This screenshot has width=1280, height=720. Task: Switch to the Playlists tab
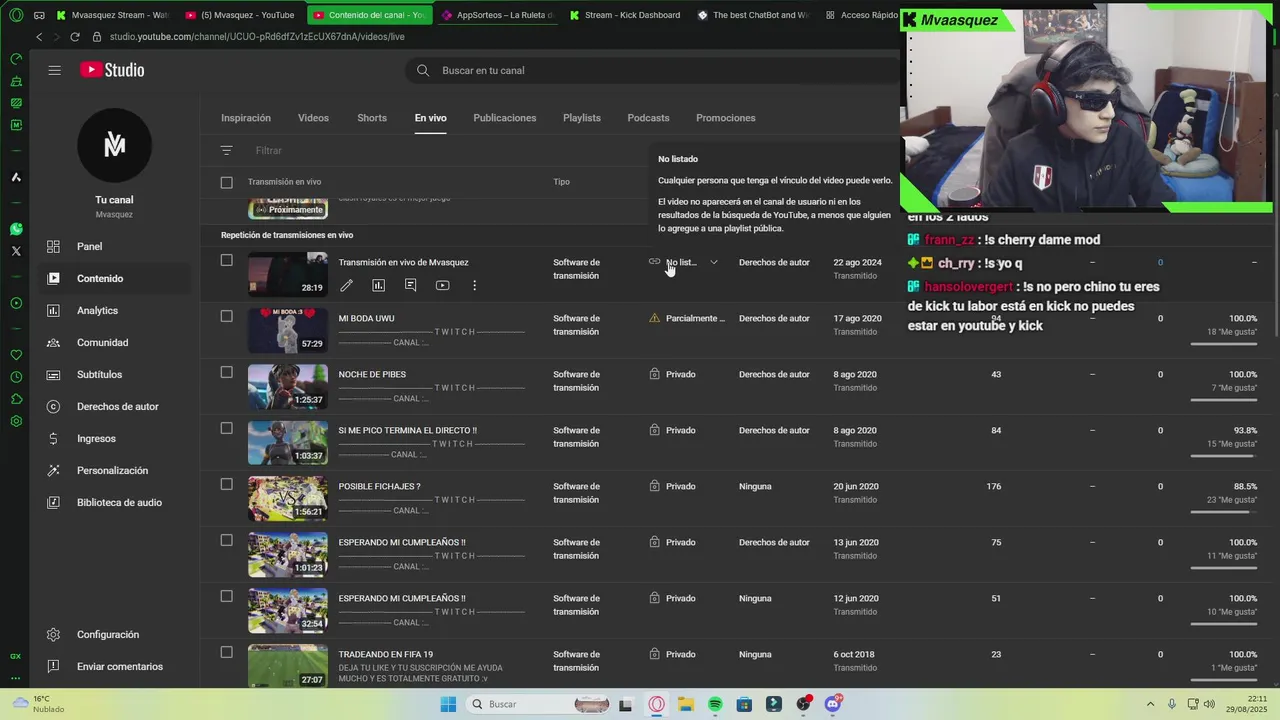pyautogui.click(x=582, y=118)
